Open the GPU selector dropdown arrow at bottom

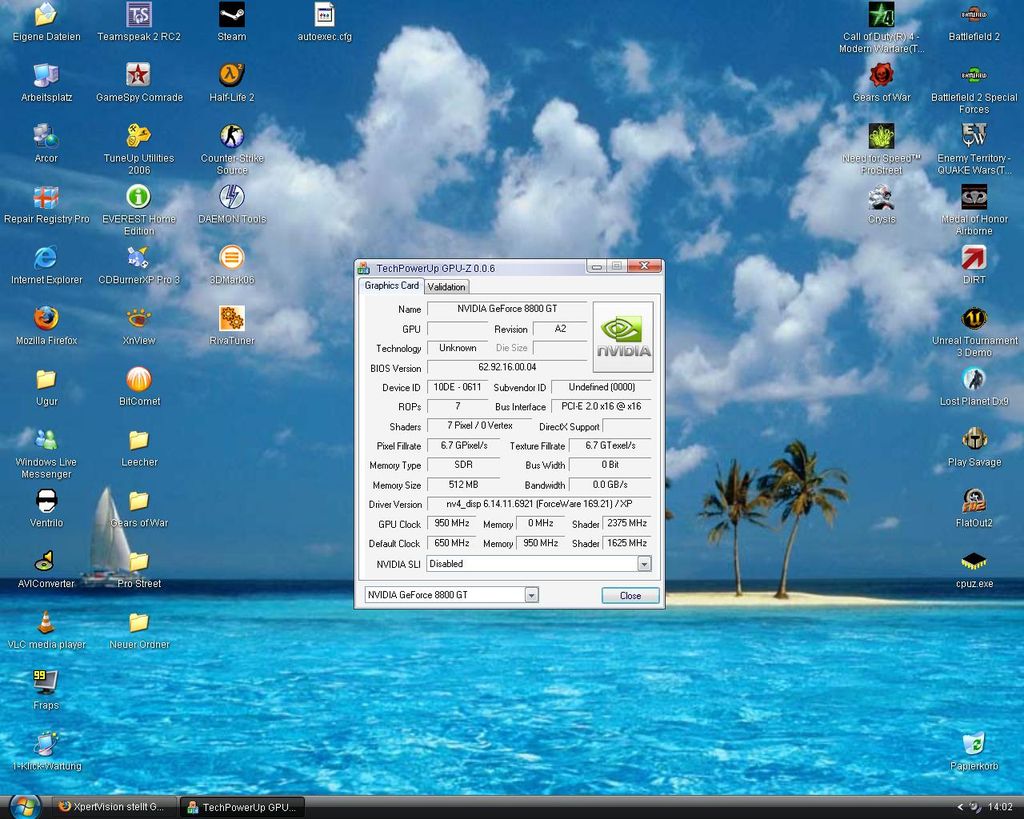point(532,595)
